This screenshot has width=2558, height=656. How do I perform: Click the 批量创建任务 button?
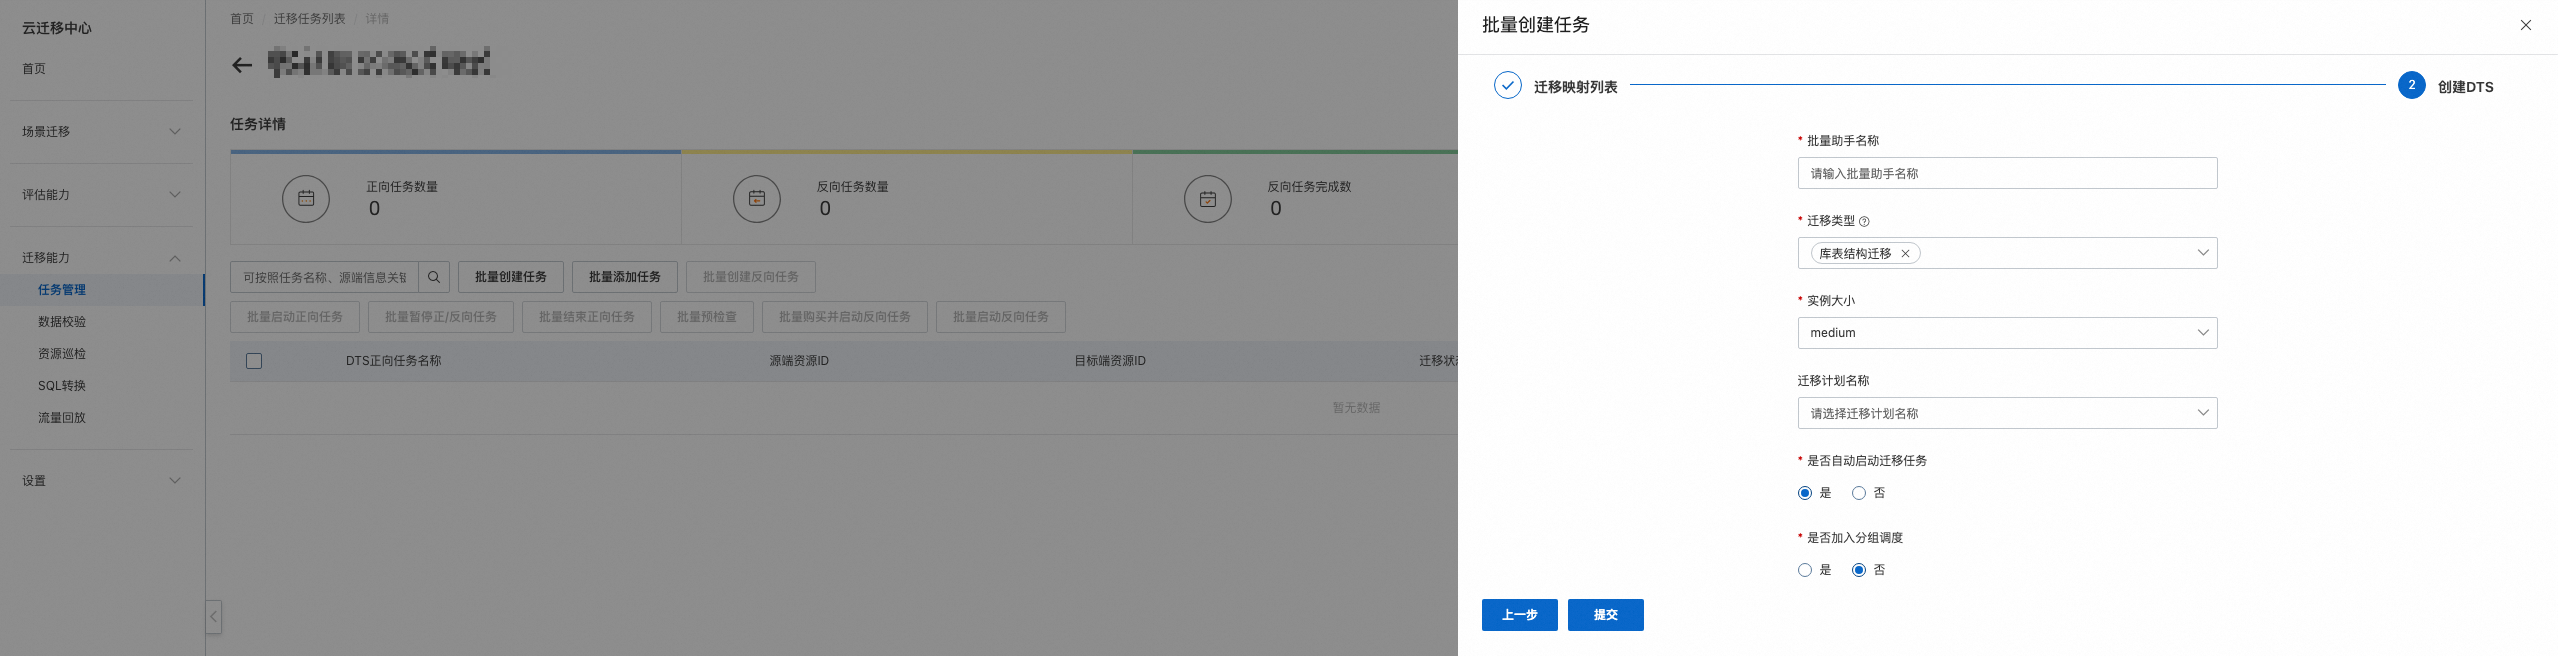click(511, 277)
